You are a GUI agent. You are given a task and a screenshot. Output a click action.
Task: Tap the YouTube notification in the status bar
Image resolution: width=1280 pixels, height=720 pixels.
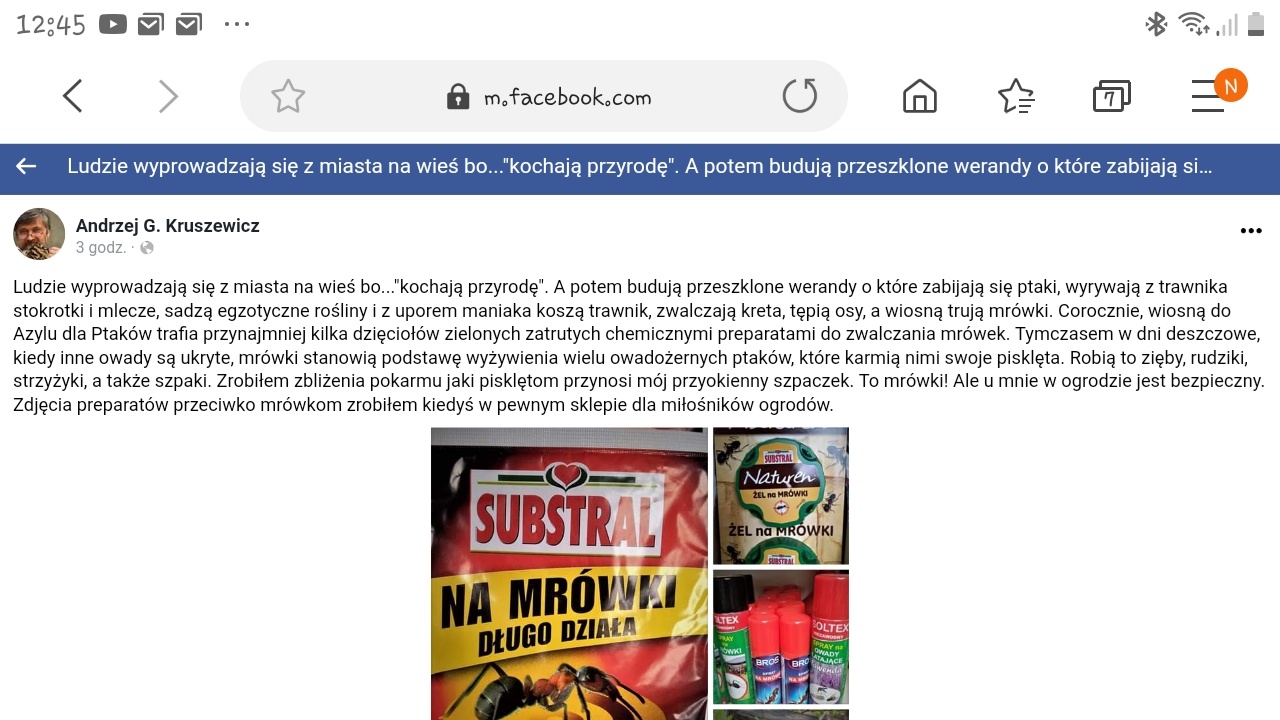[113, 24]
